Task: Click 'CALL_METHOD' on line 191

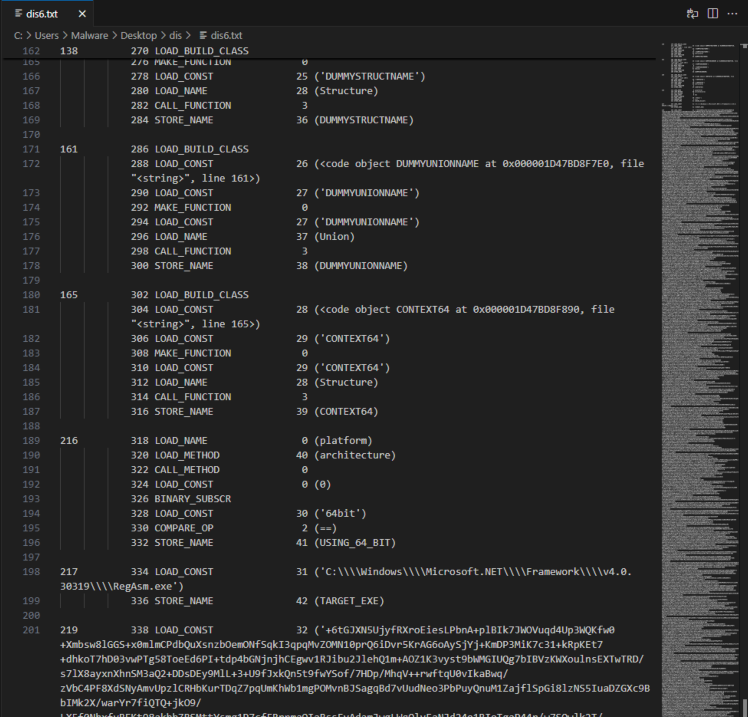Action: (187, 470)
